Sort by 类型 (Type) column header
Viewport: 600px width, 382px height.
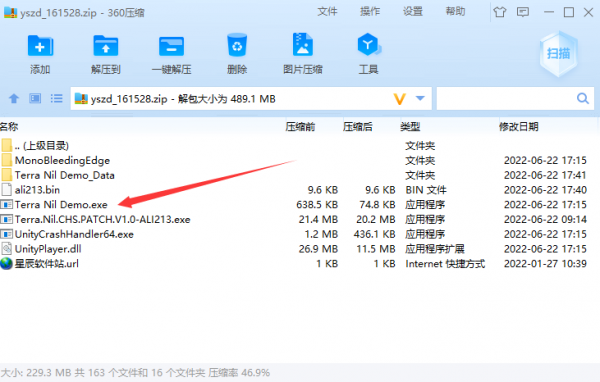(410, 127)
